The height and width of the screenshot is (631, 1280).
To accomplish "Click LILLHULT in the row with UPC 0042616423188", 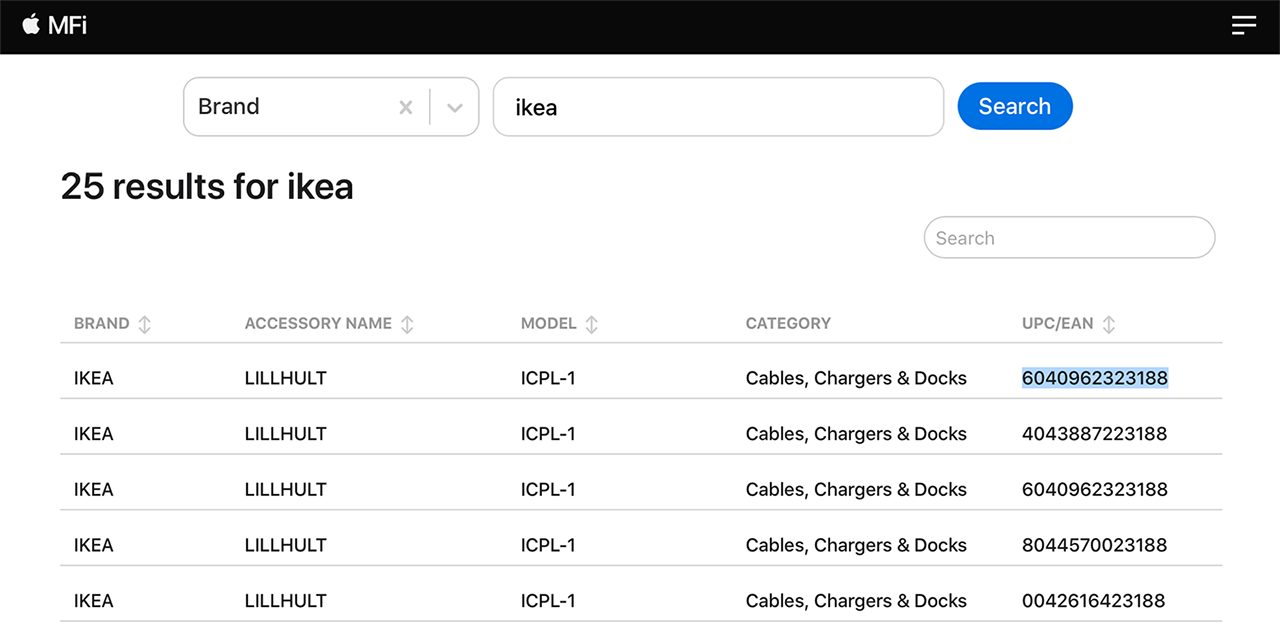I will 286,601.
